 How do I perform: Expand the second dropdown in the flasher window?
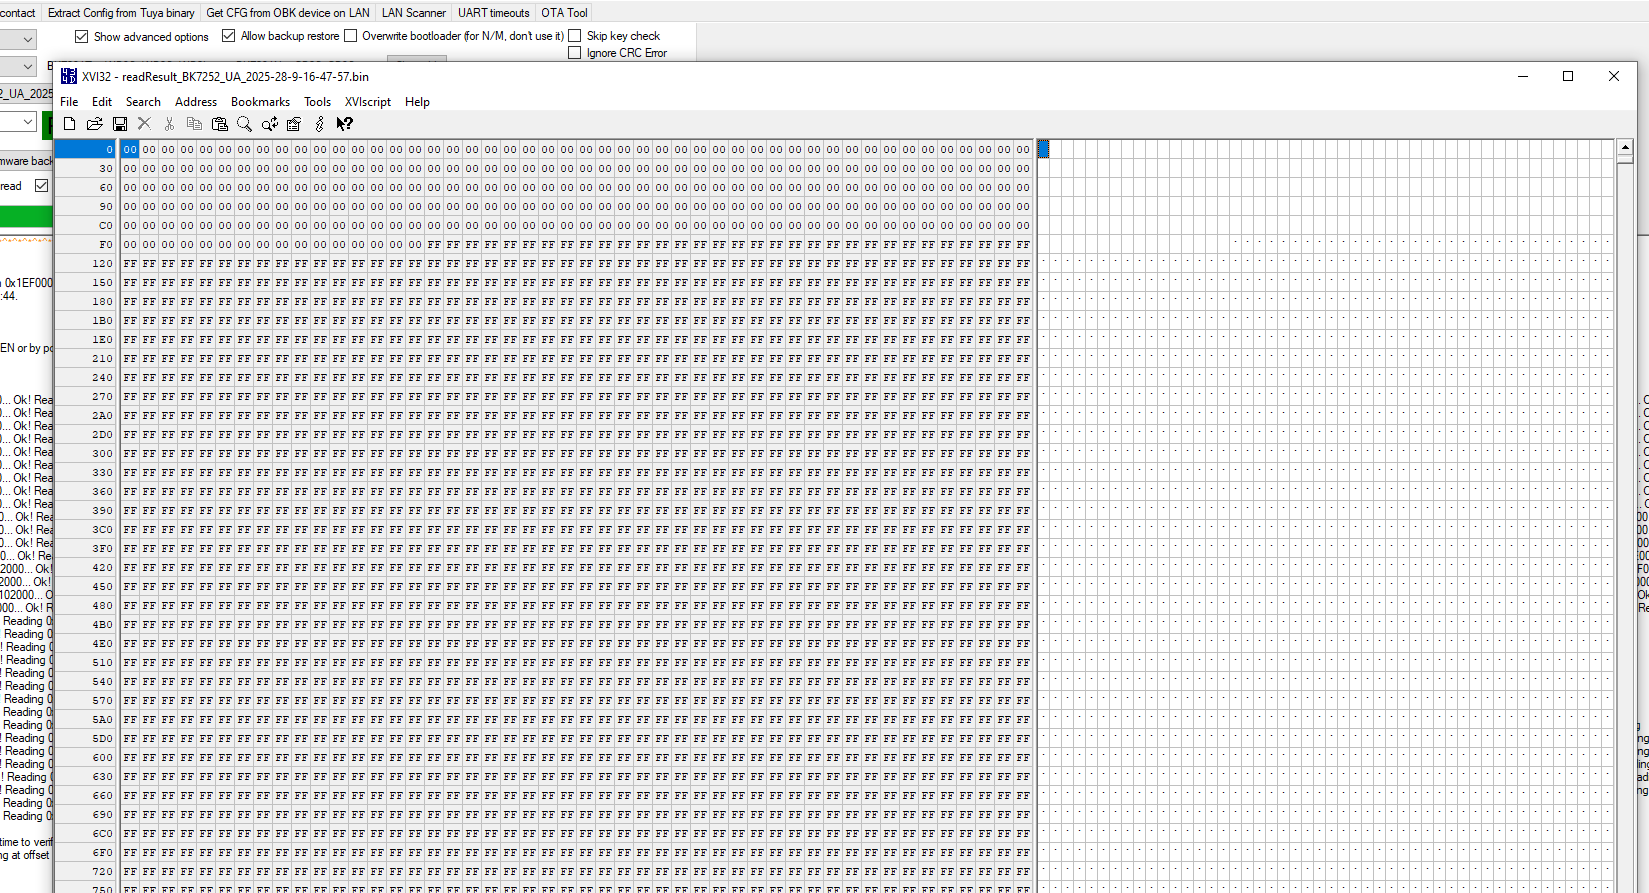coord(28,67)
